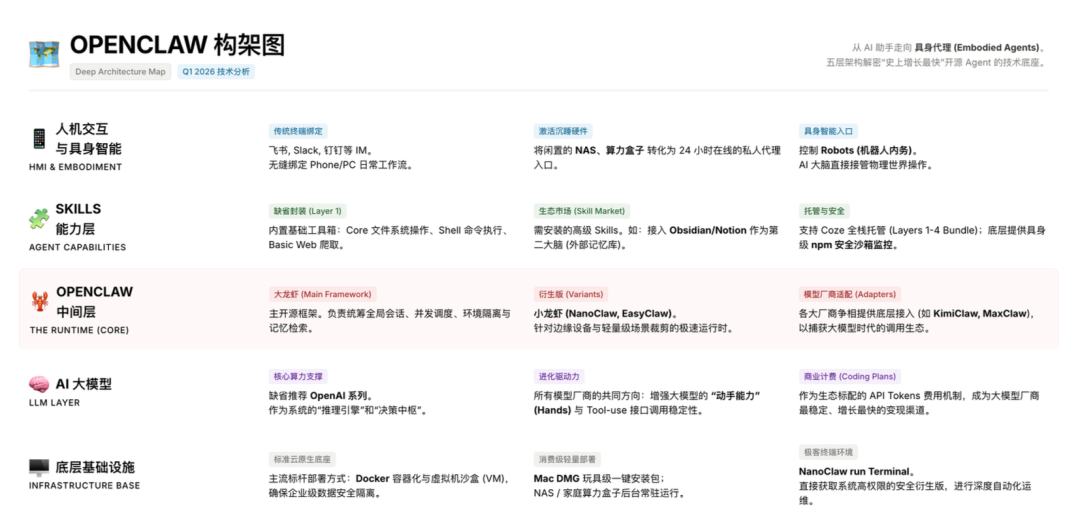Click the 模型厂商适配 (Adapters) tag
This screenshot has height=527, width=1080.
(850, 294)
